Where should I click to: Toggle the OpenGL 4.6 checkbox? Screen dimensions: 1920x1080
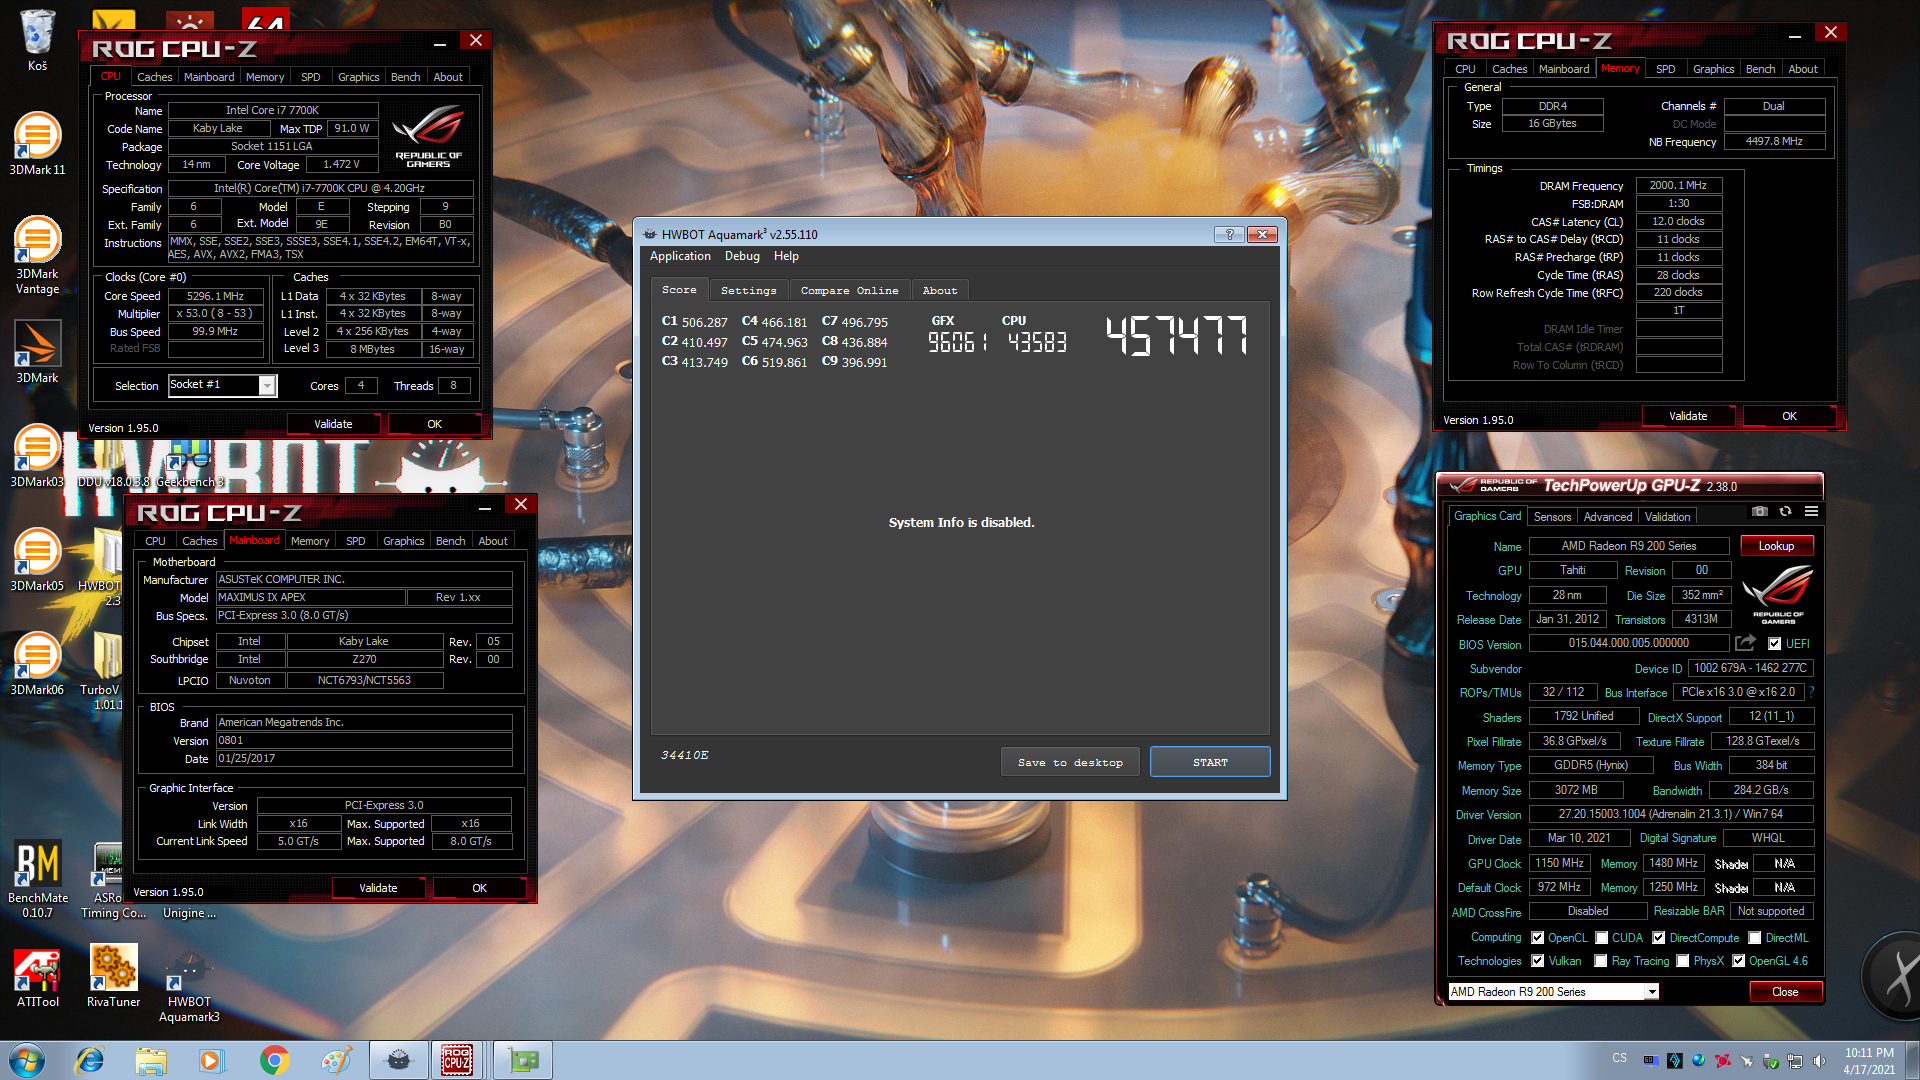click(1738, 961)
